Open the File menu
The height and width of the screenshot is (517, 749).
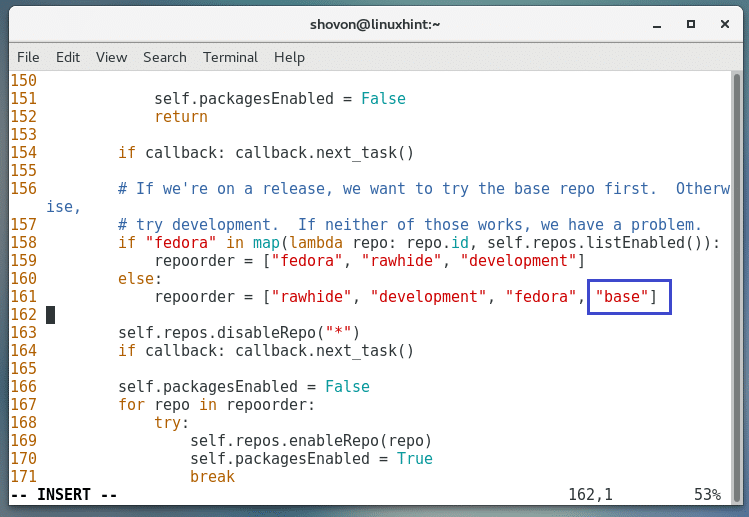click(28, 57)
